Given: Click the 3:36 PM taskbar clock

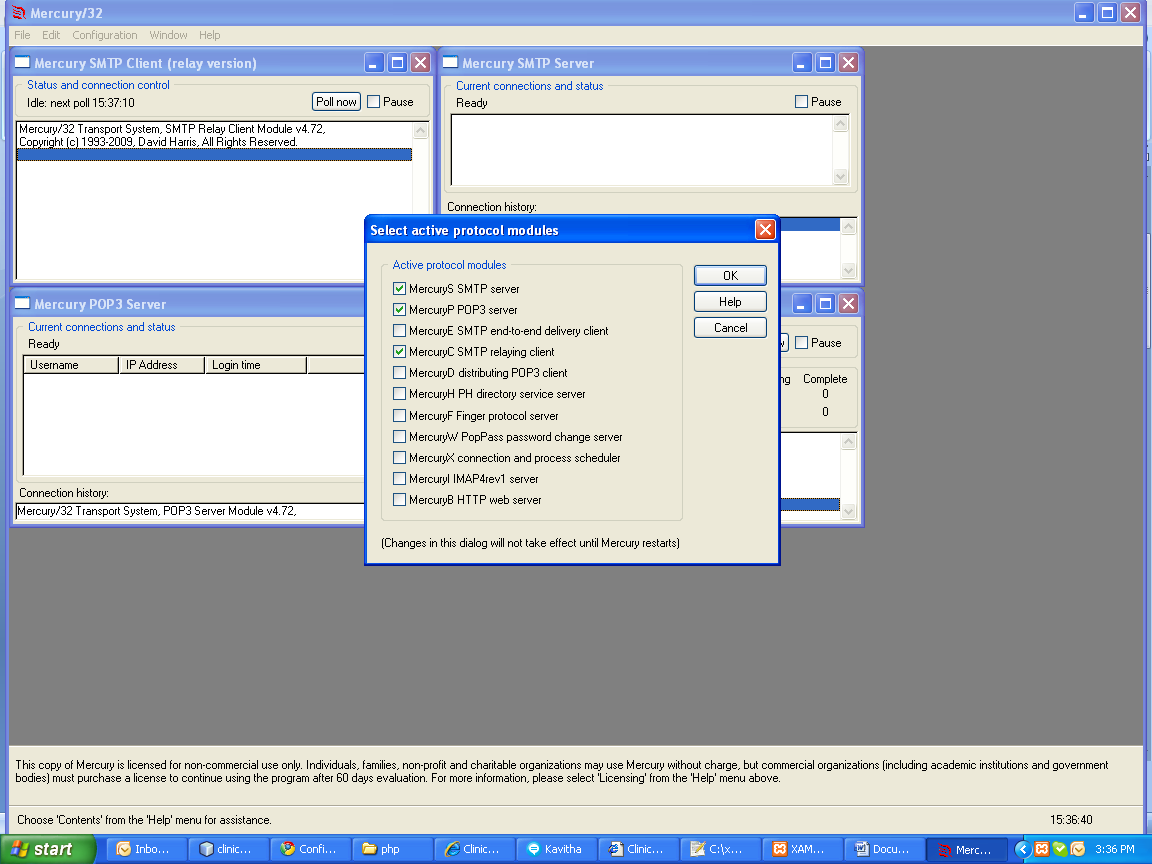Looking at the screenshot, I should pos(1115,849).
